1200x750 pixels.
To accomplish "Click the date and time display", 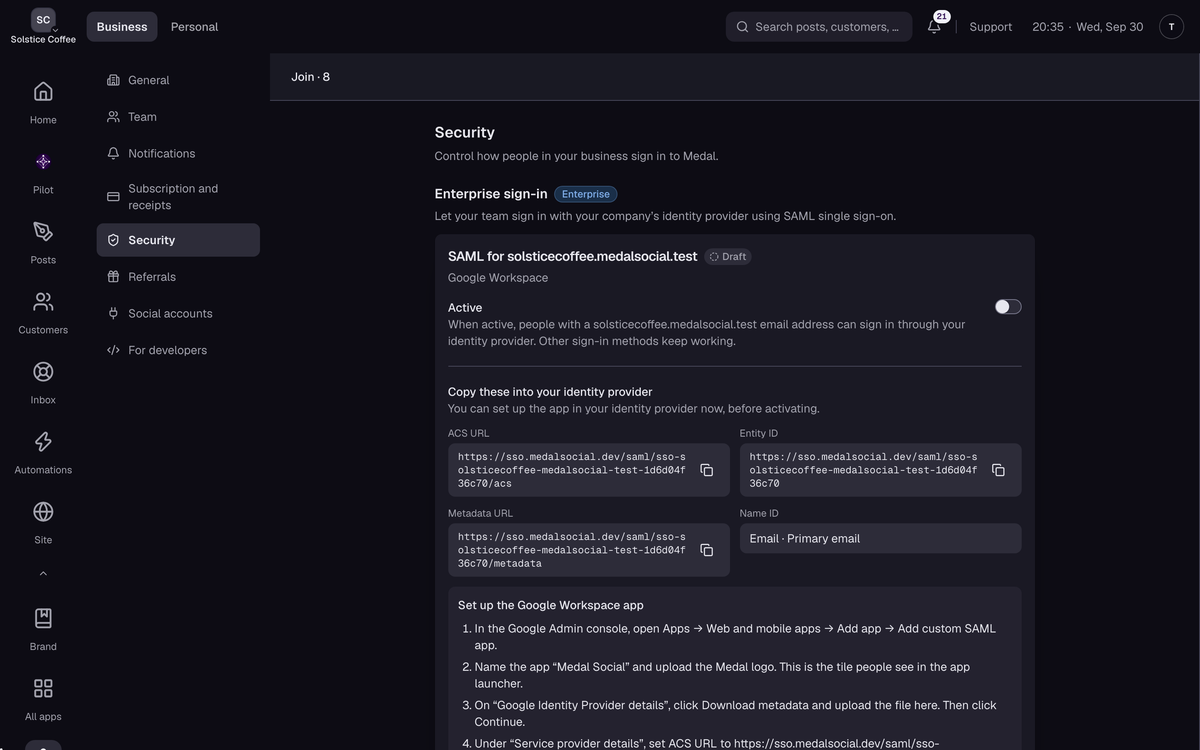I will (x=1088, y=27).
